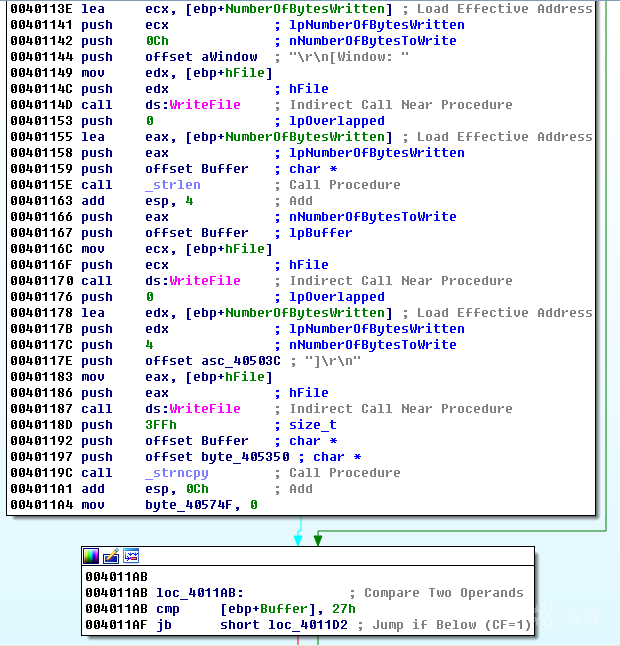620x646 pixels.
Task: Click the string comment '\r\n[Window: '
Action: (349, 57)
